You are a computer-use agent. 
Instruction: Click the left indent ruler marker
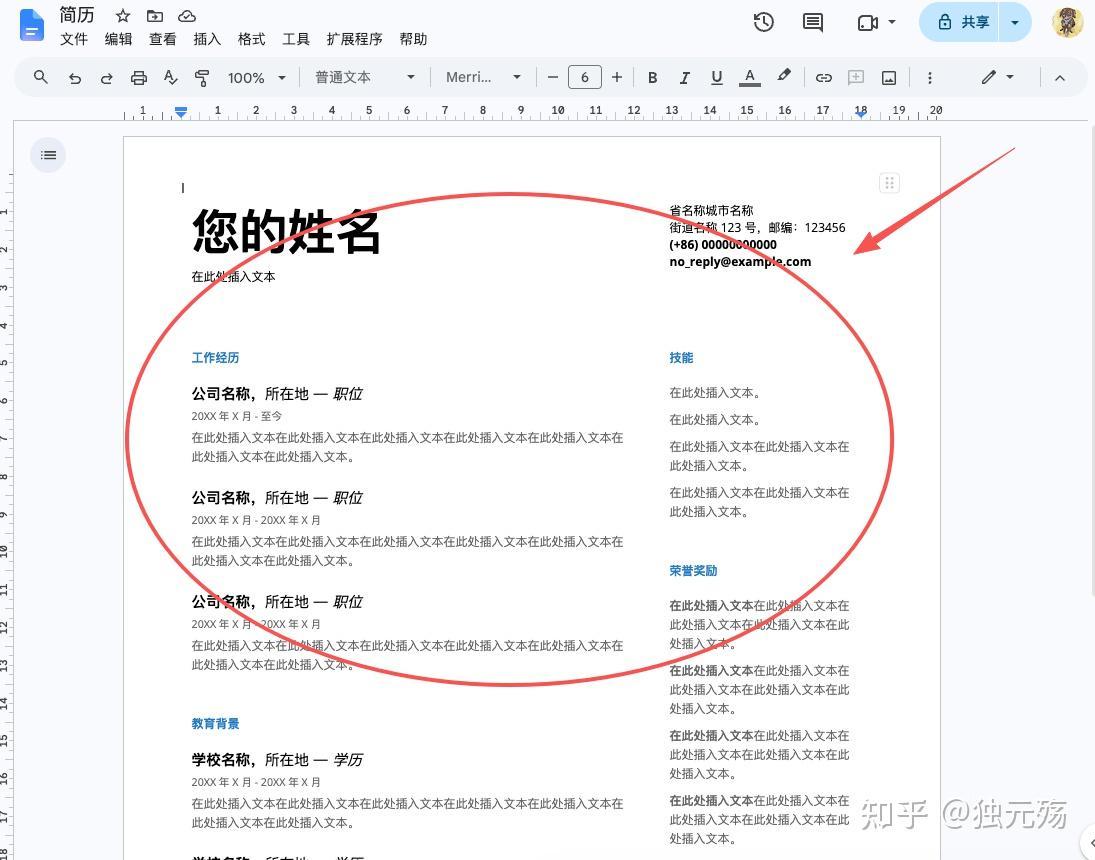181,112
